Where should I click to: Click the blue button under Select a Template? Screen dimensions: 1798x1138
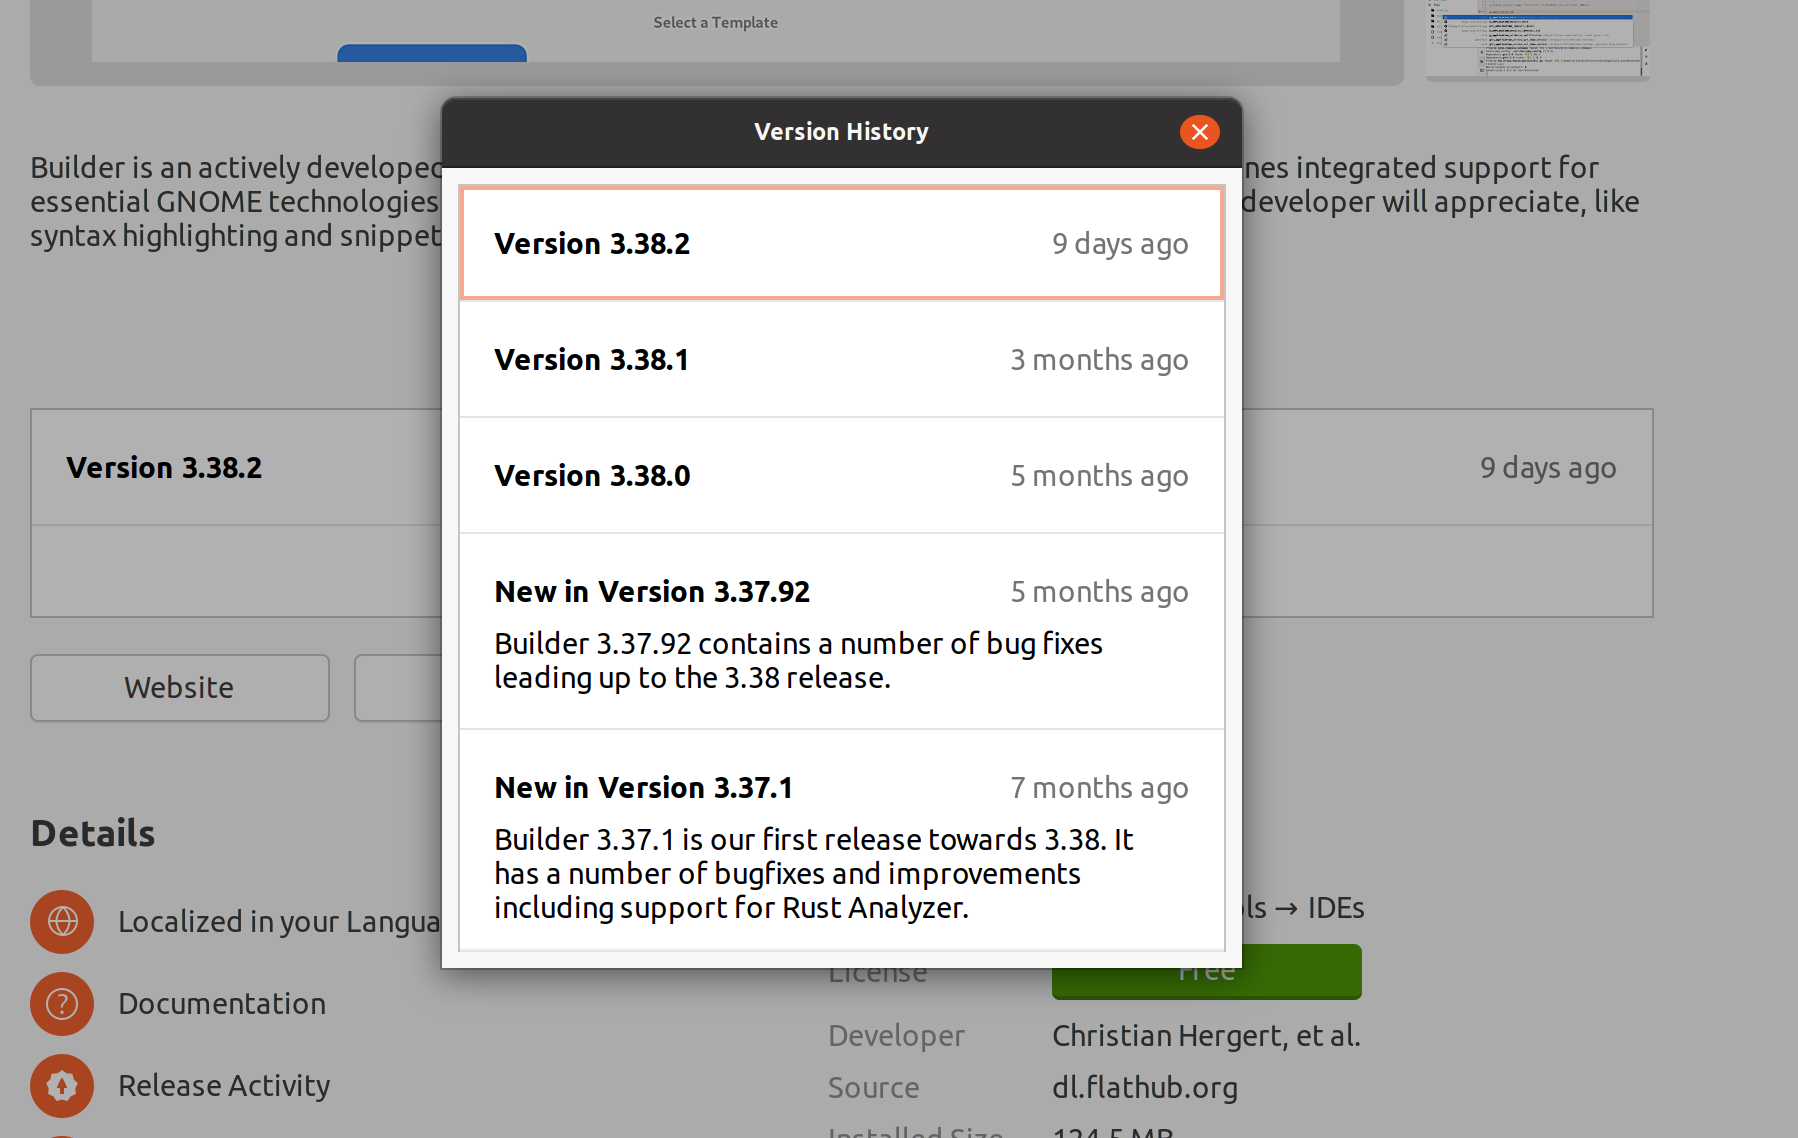(431, 55)
